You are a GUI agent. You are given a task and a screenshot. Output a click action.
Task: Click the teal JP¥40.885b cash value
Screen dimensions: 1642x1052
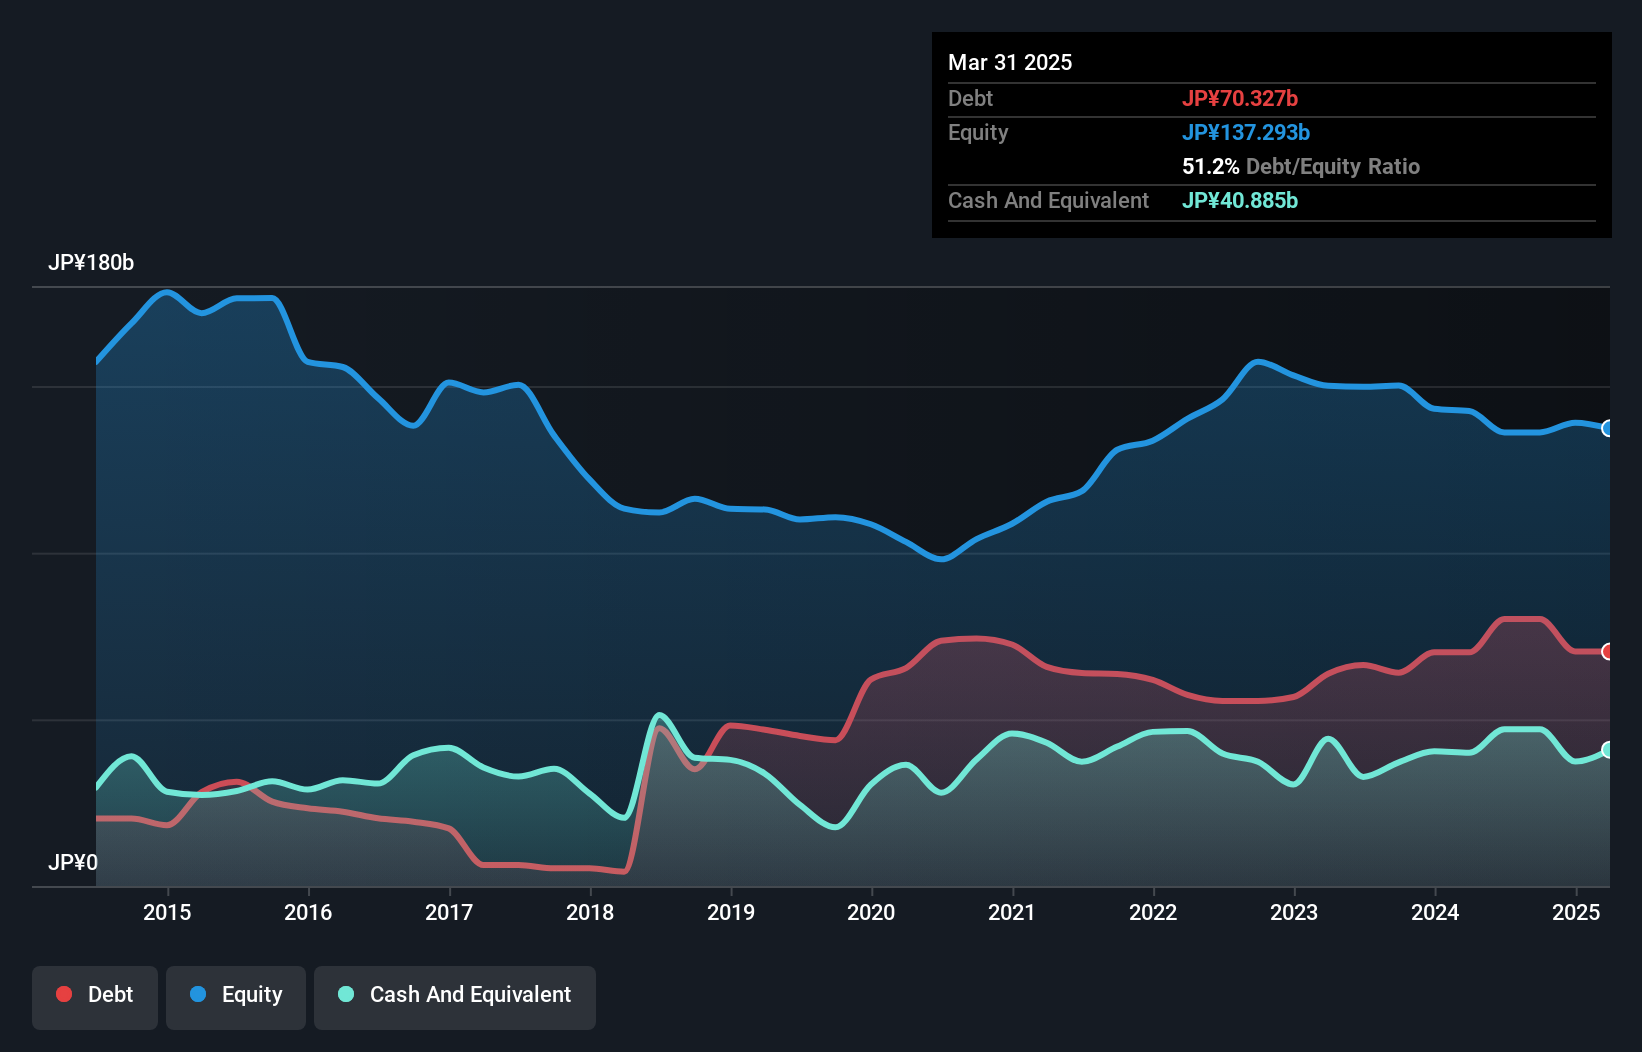pyautogui.click(x=1239, y=200)
